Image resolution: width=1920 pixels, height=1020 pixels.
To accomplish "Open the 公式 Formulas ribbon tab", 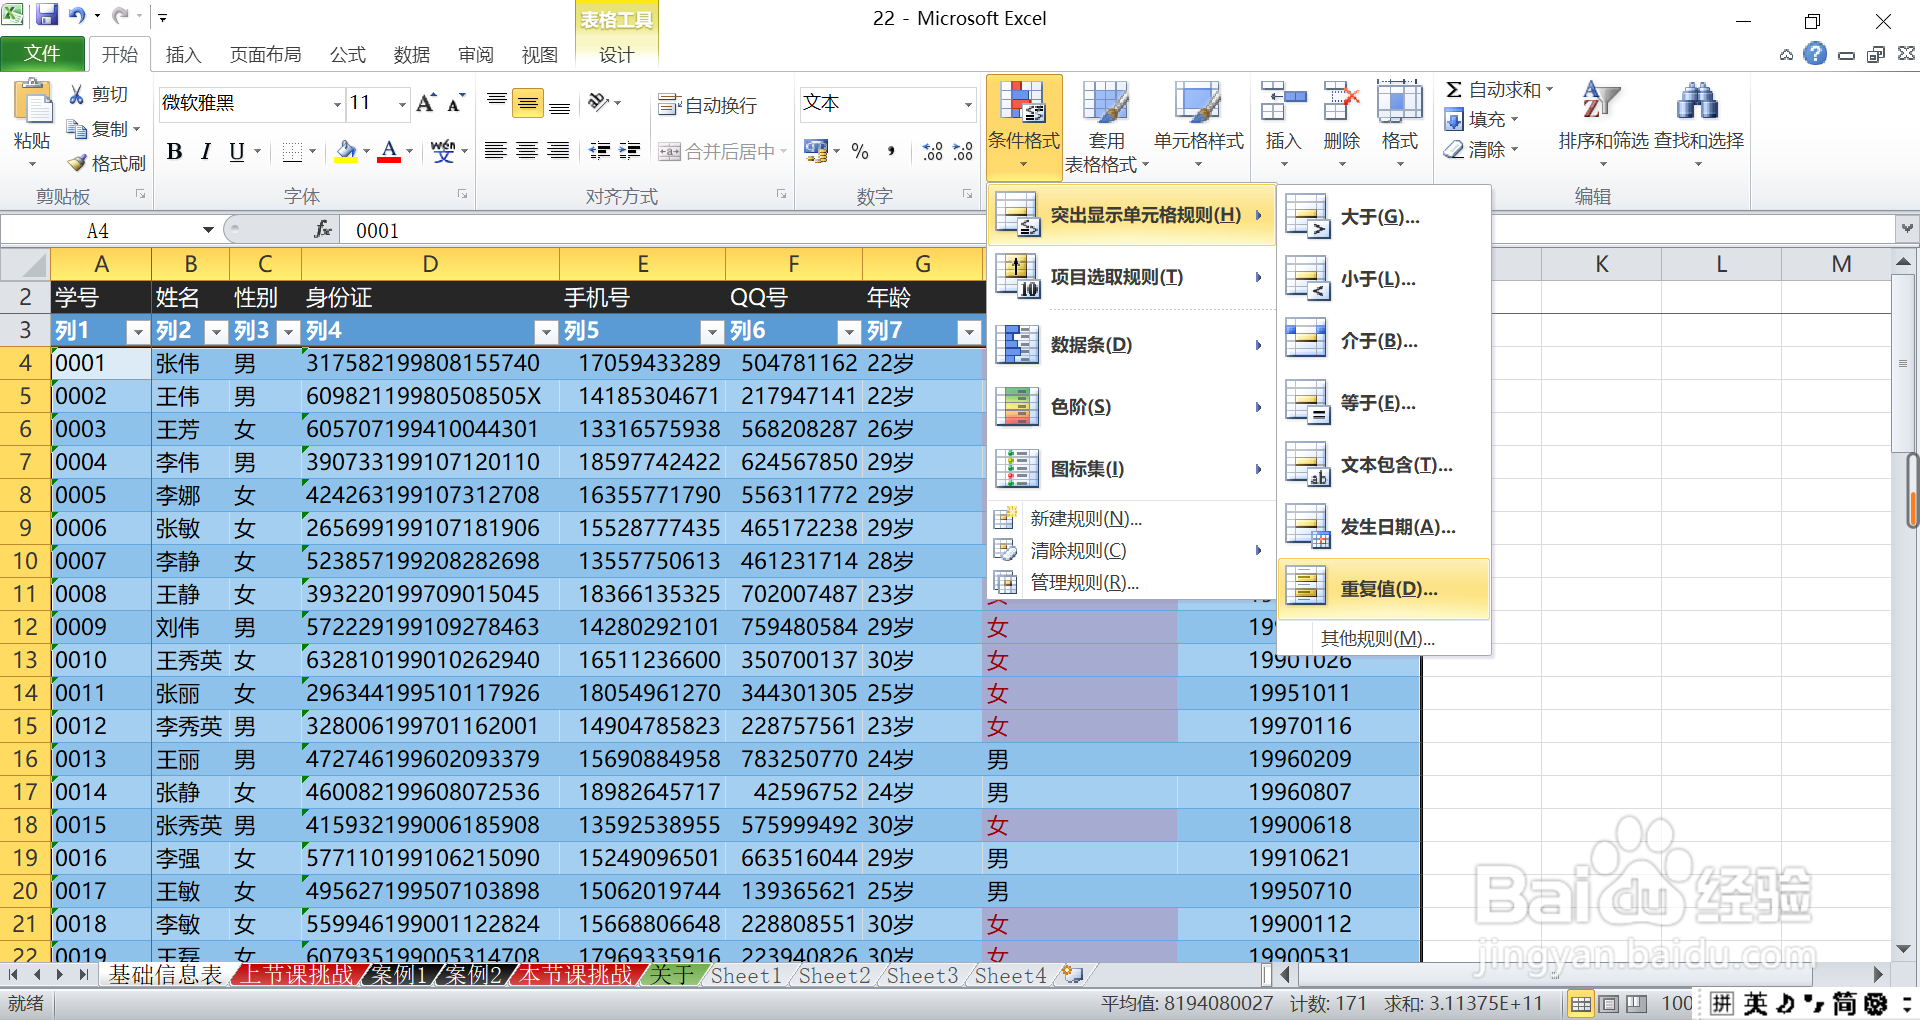I will pyautogui.click(x=348, y=55).
